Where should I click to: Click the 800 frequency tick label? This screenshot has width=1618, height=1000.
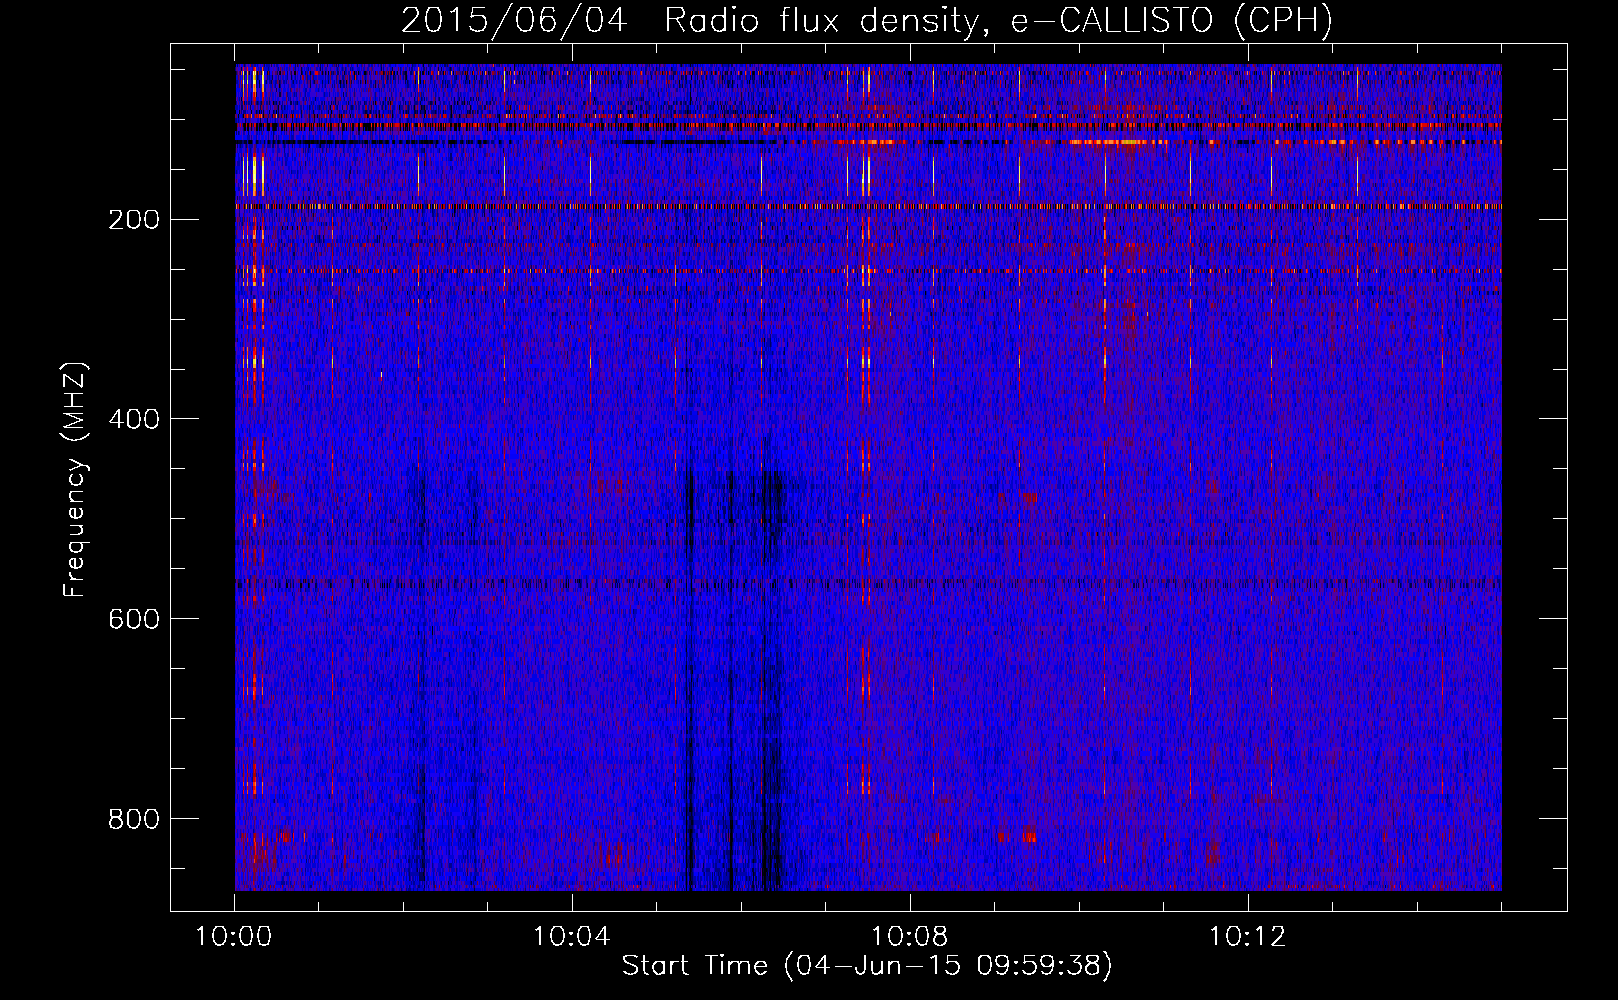(x=134, y=819)
